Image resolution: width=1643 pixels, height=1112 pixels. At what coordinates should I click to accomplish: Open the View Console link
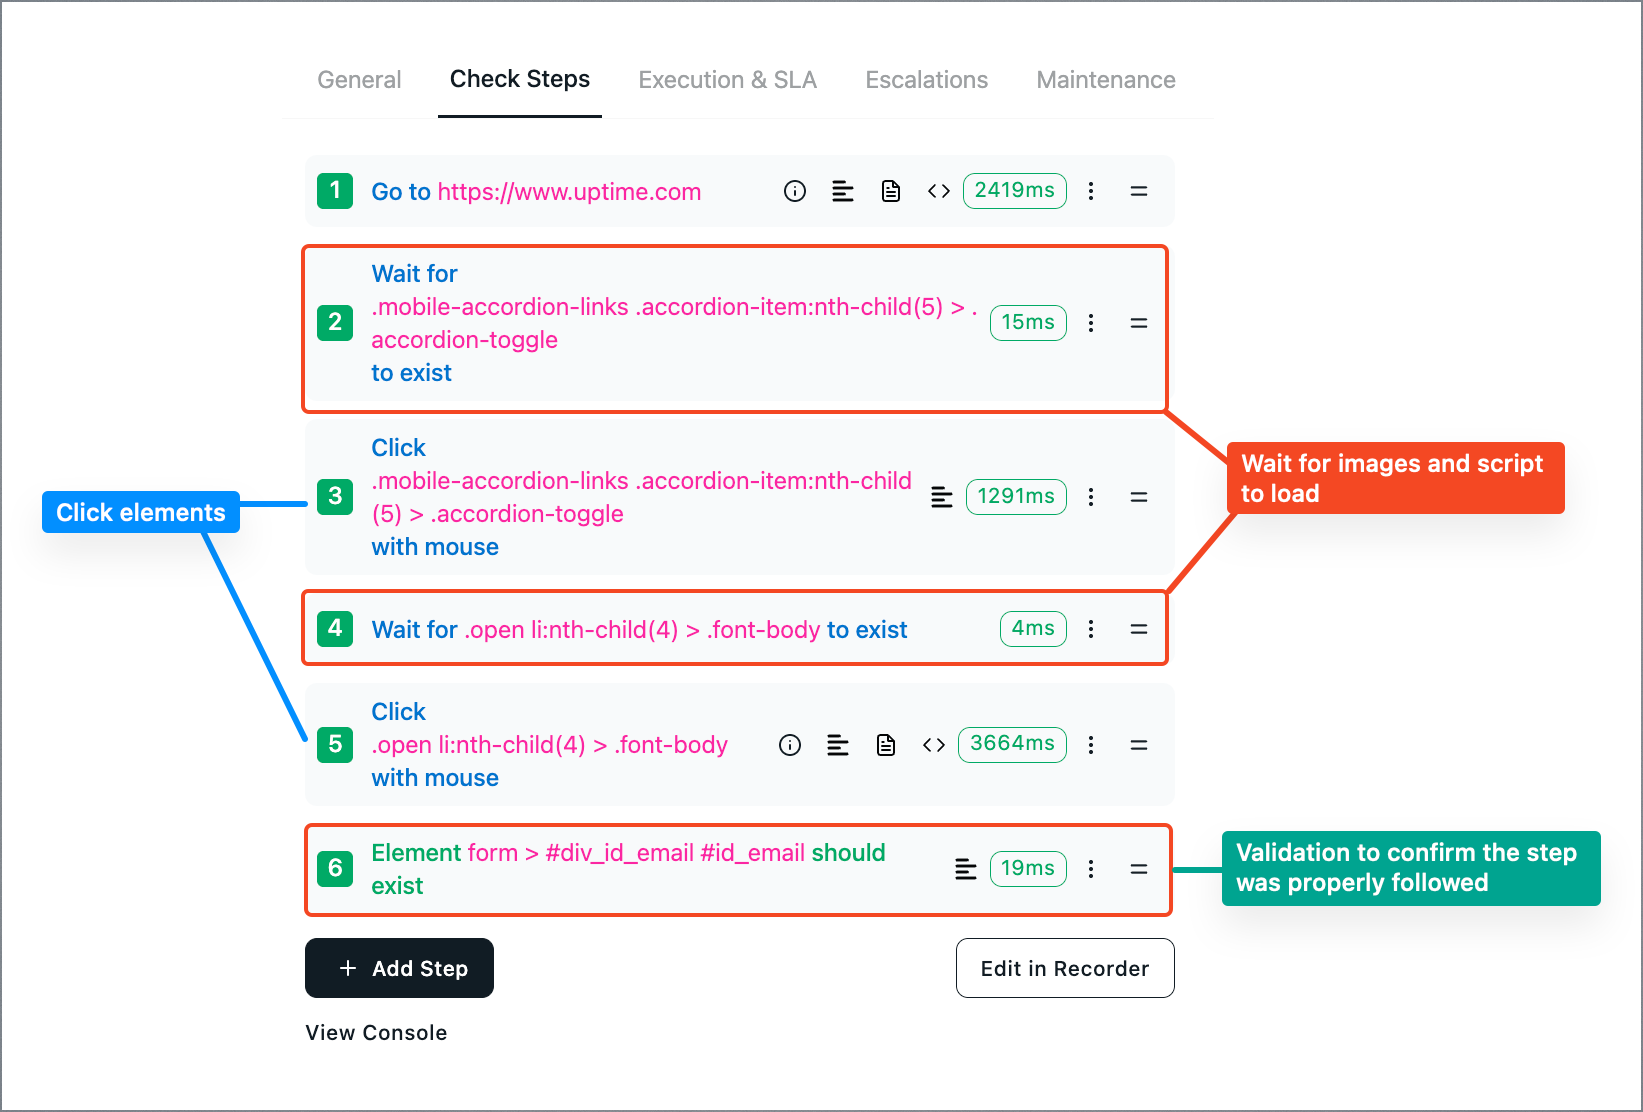pyautogui.click(x=376, y=1033)
